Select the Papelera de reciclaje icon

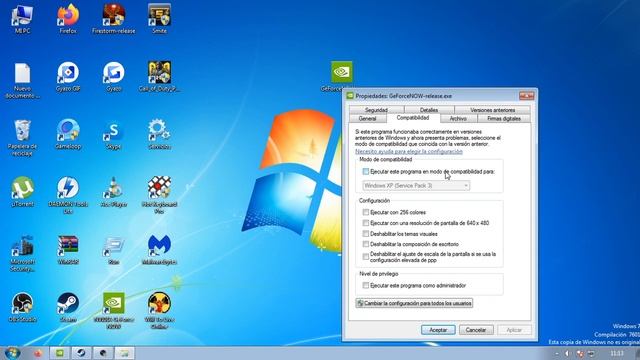coord(22,138)
